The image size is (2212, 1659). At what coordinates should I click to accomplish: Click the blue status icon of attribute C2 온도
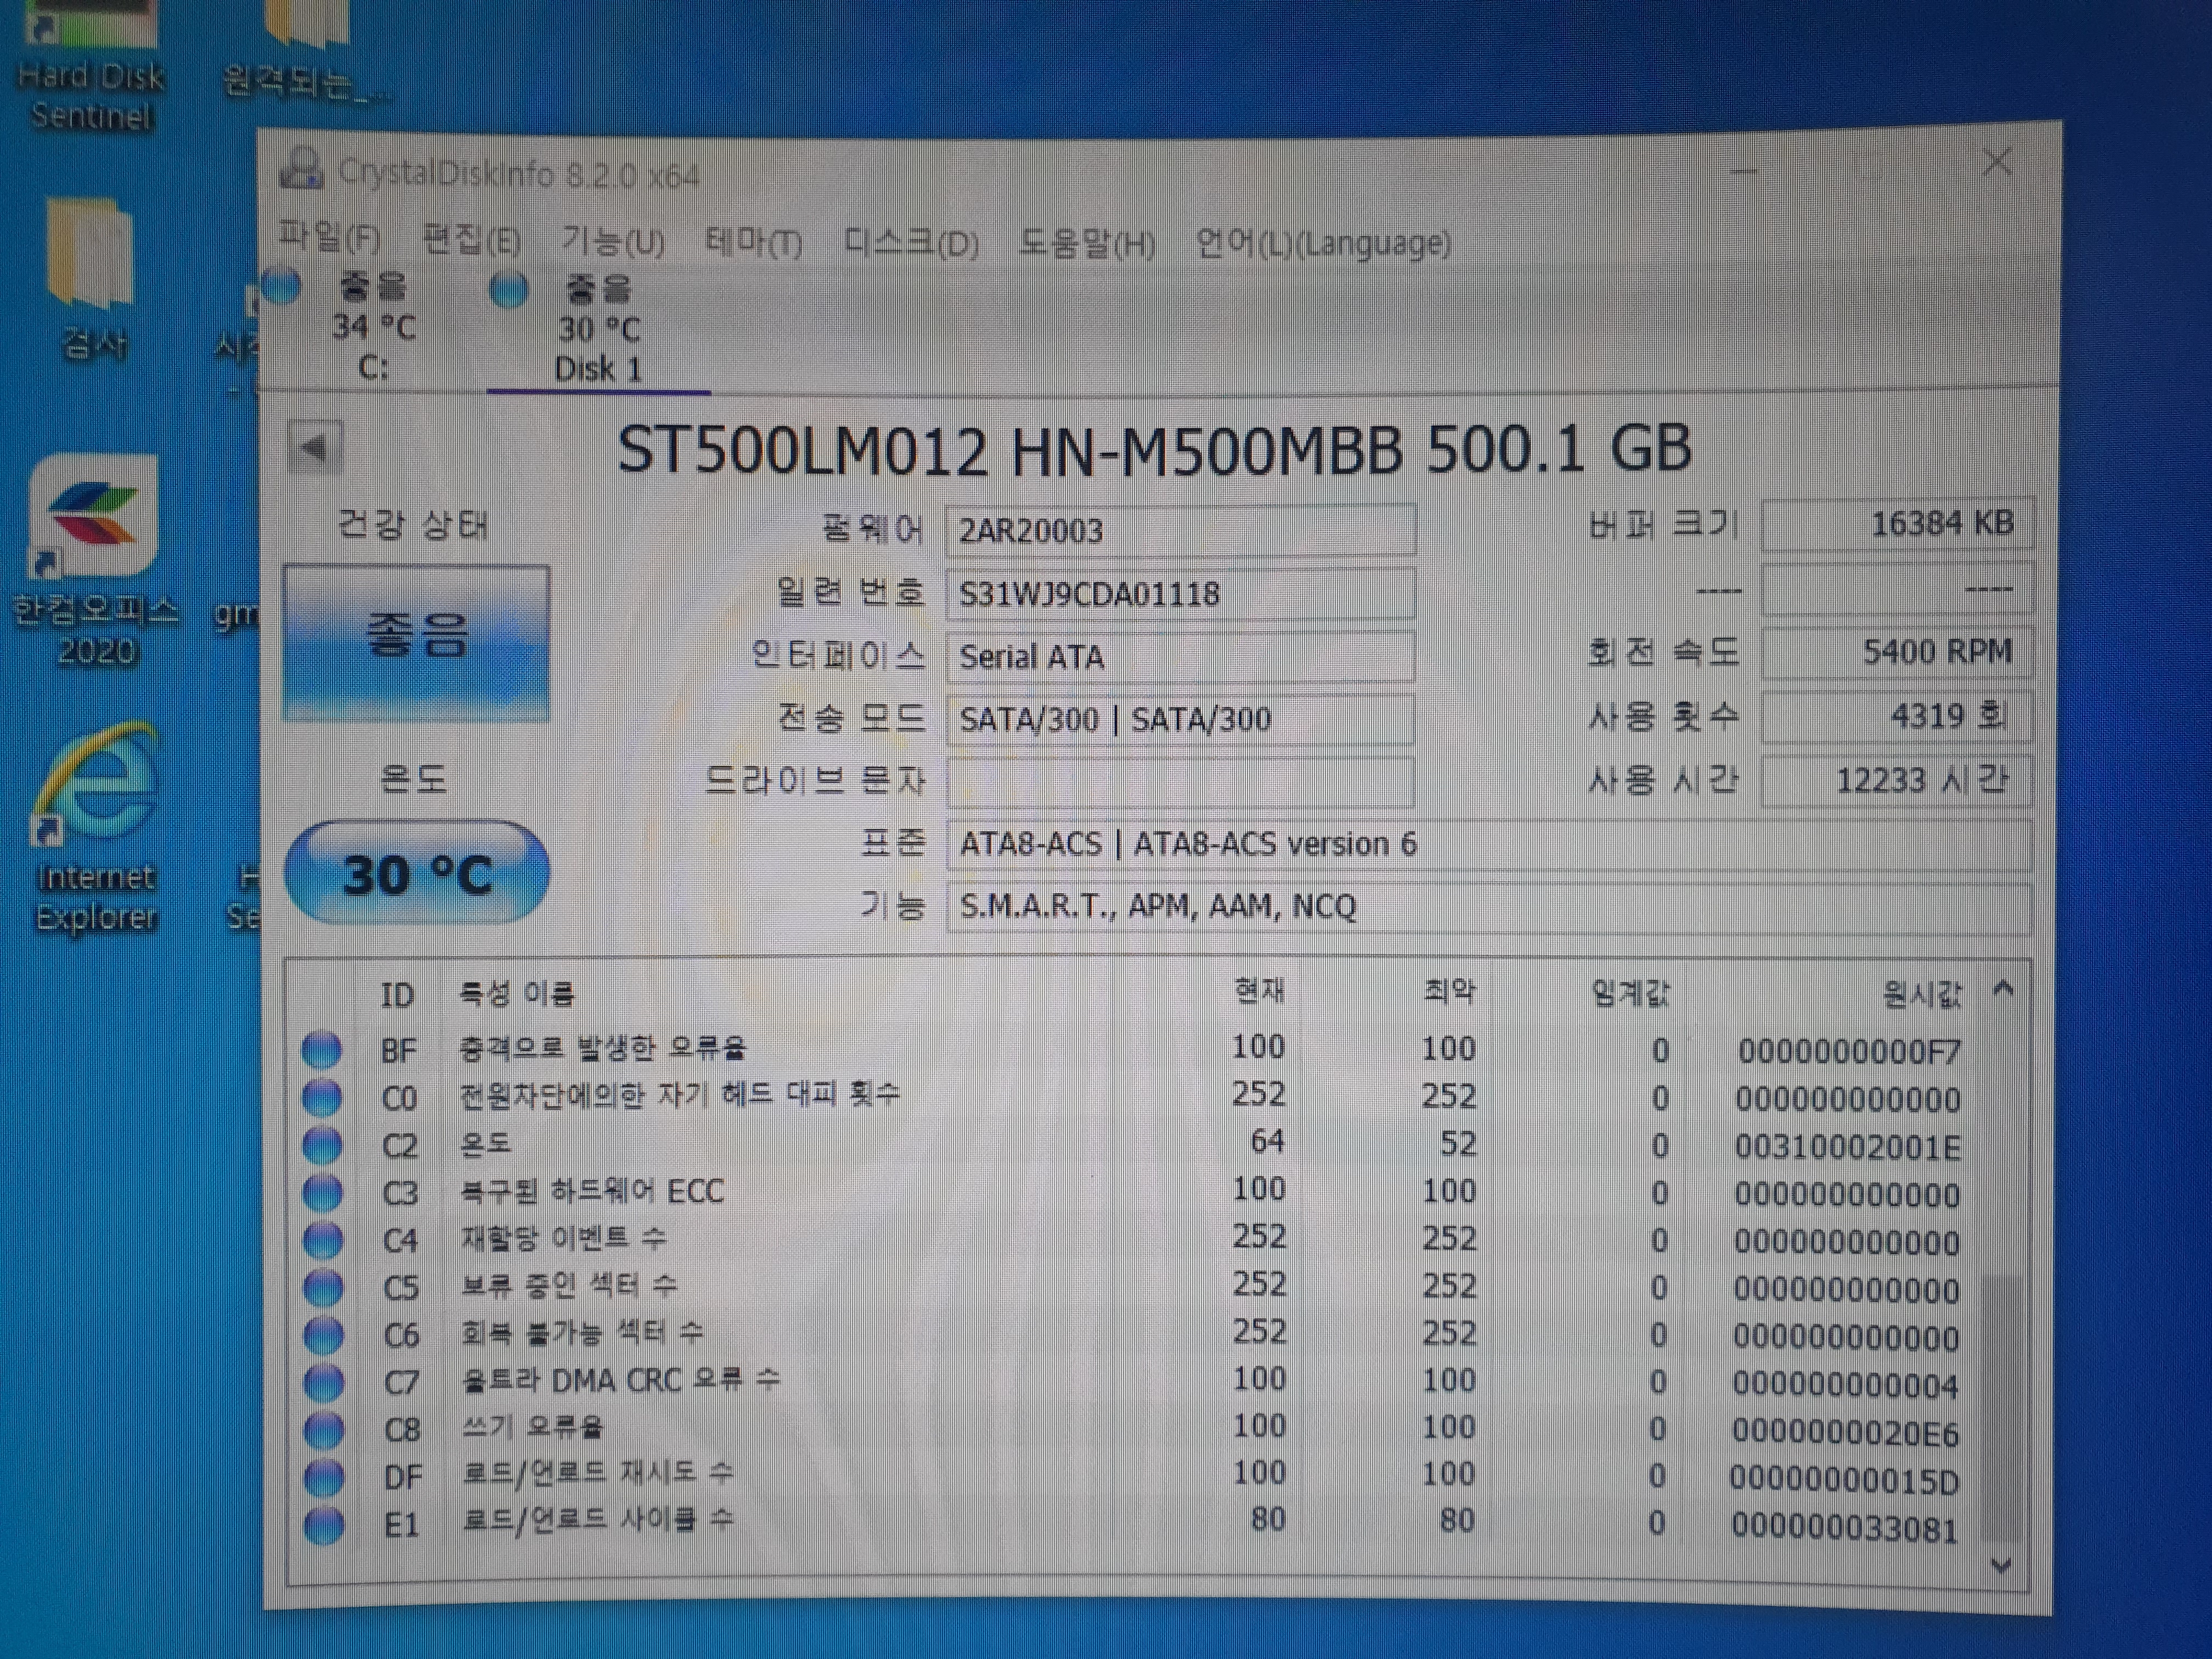click(x=322, y=1145)
